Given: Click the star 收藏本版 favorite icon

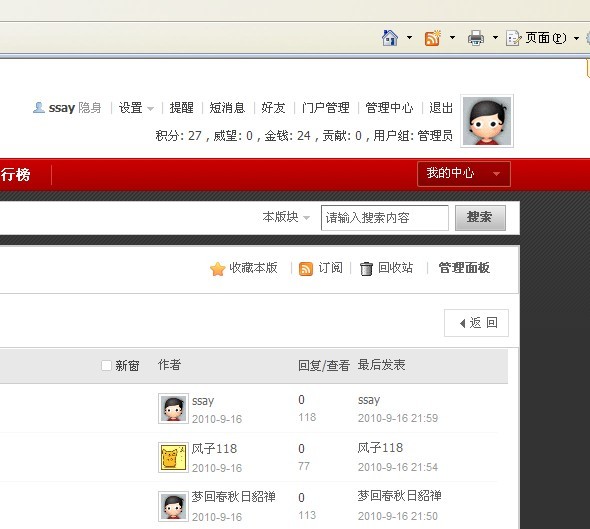Looking at the screenshot, I should click(x=217, y=269).
